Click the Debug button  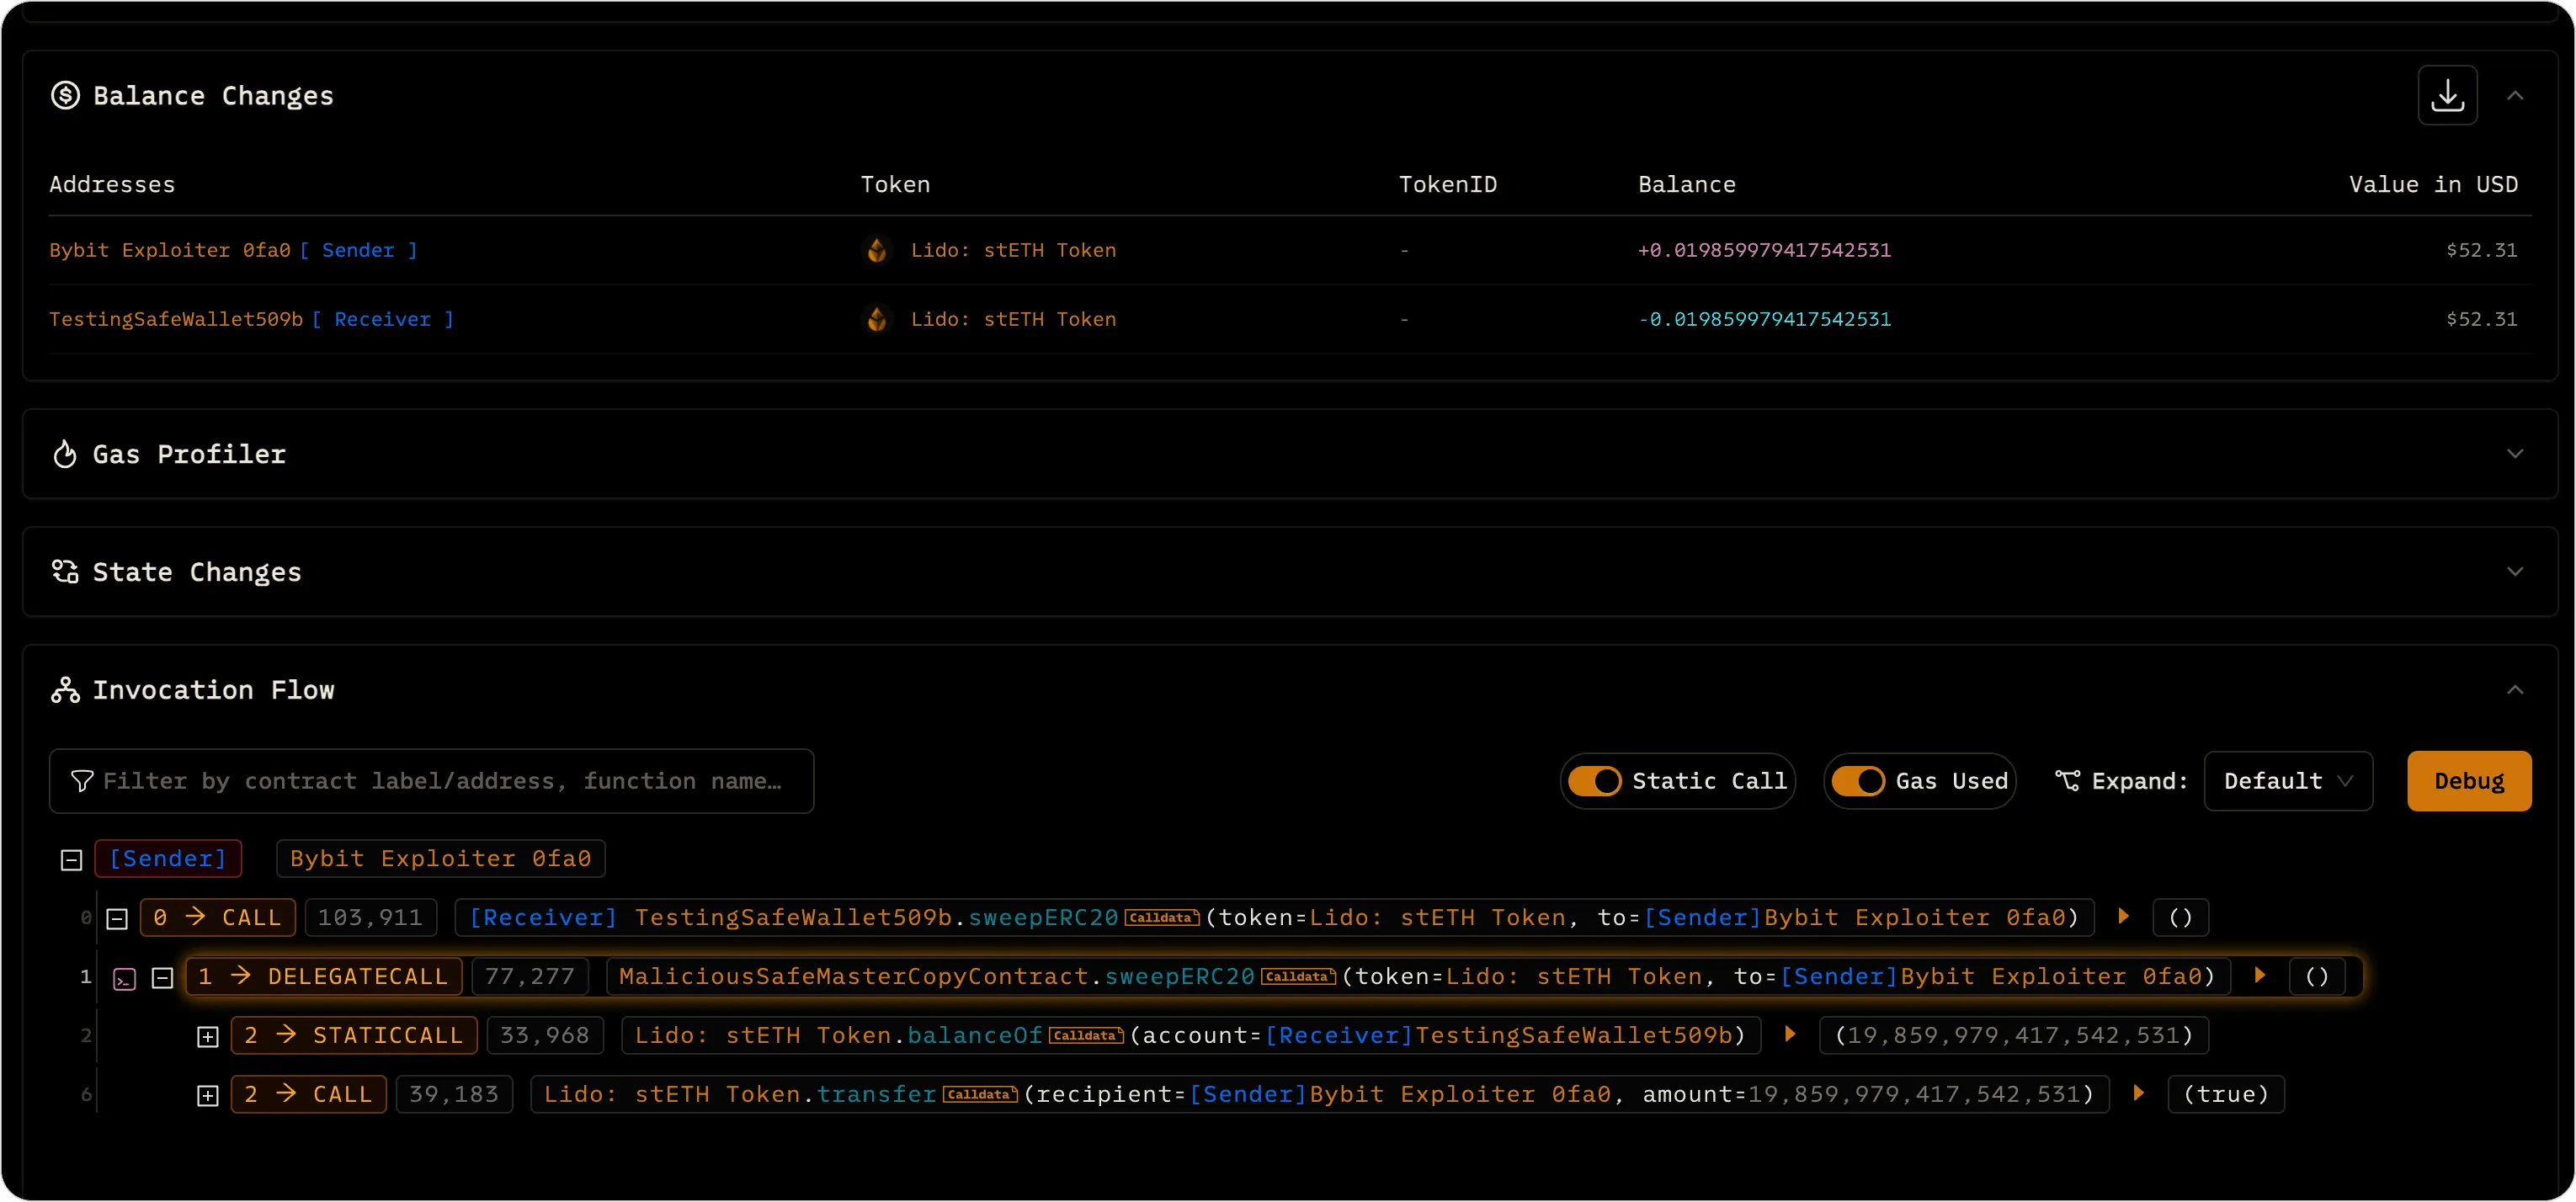pyautogui.click(x=2469, y=781)
